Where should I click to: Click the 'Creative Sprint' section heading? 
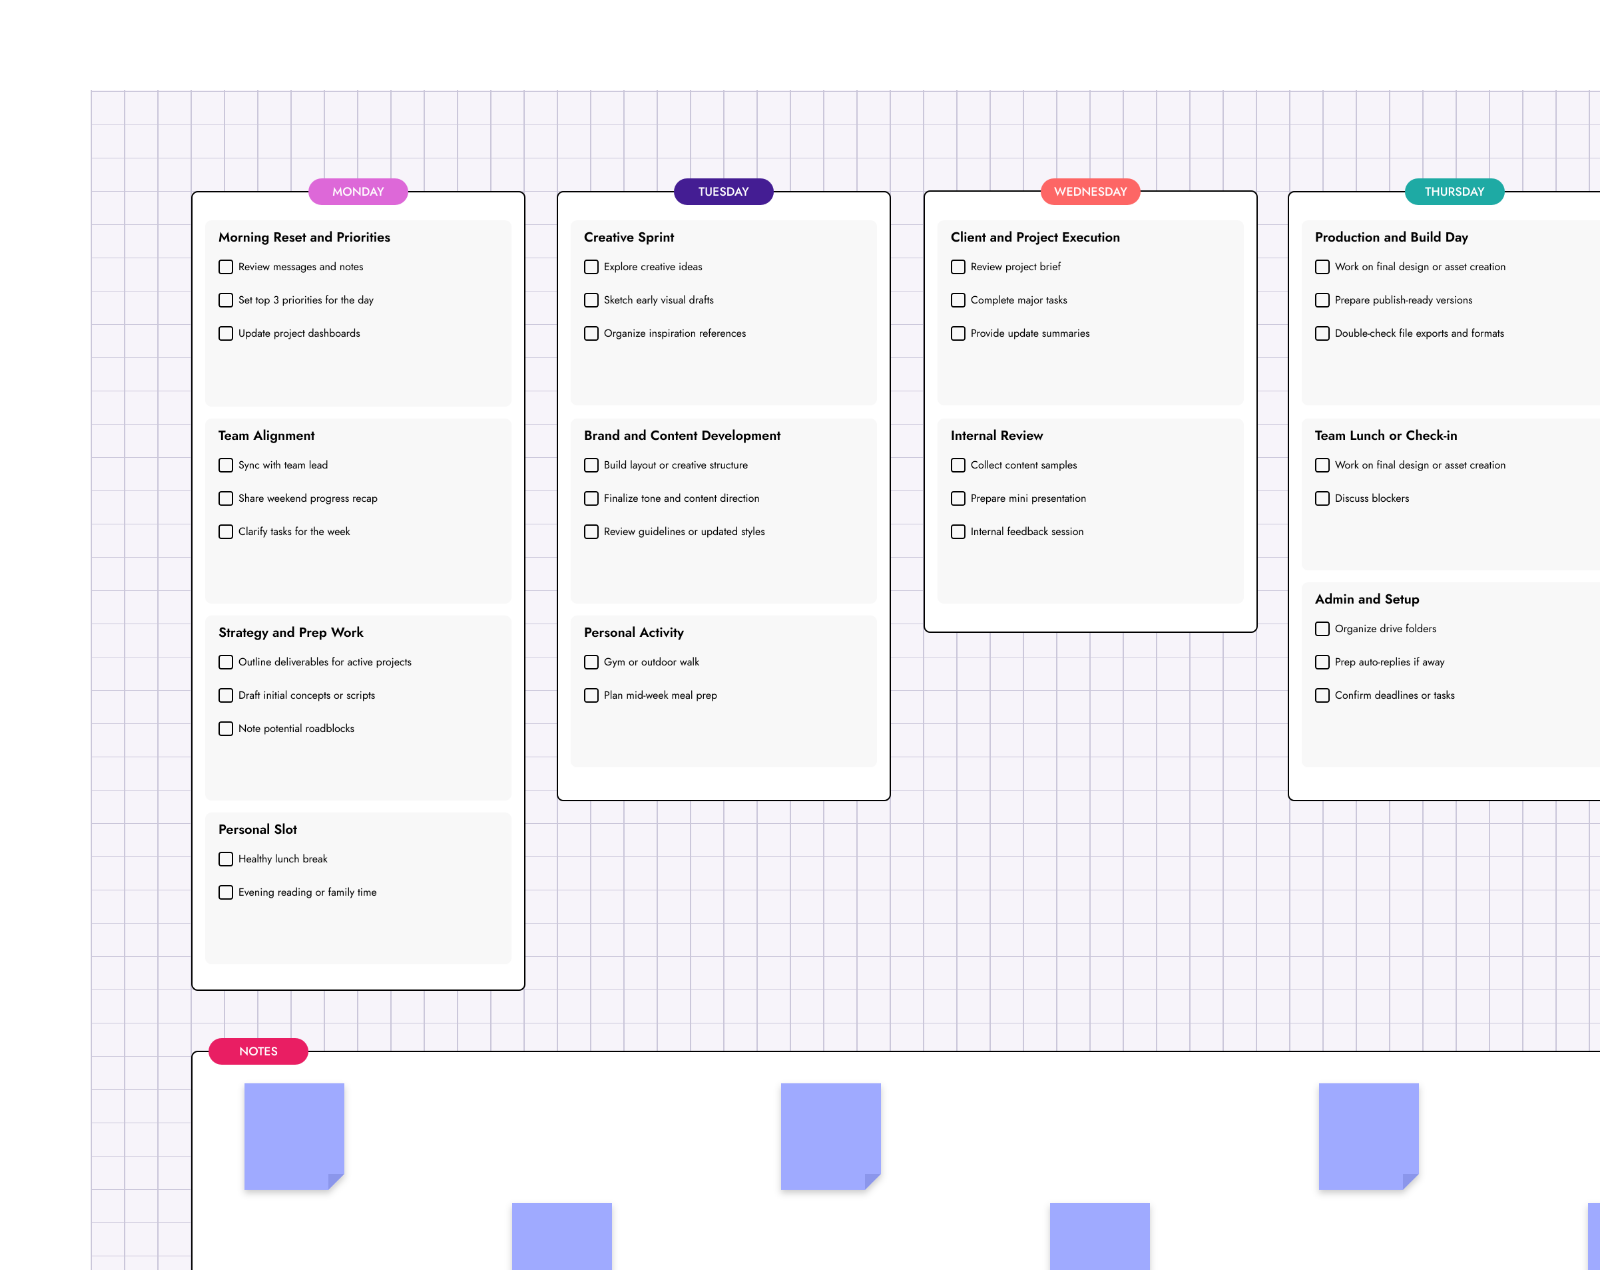click(629, 237)
